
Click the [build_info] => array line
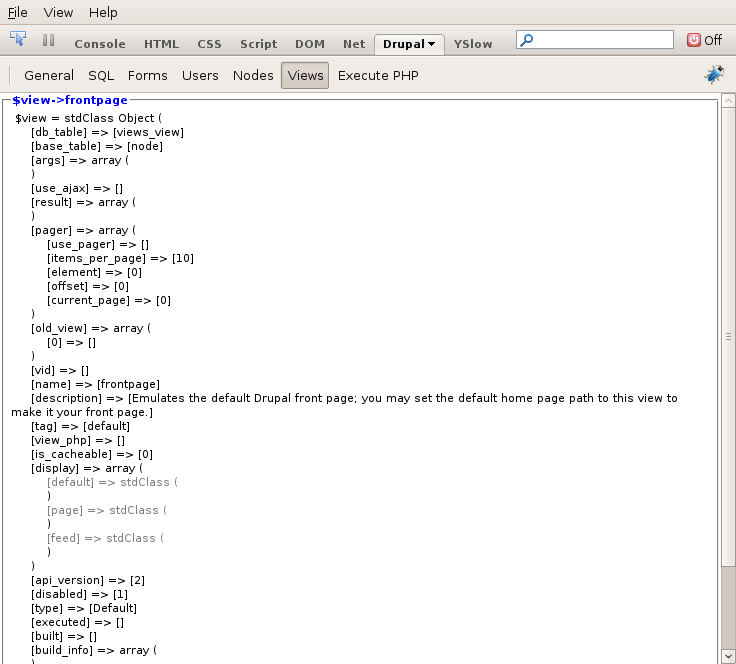tap(94, 650)
